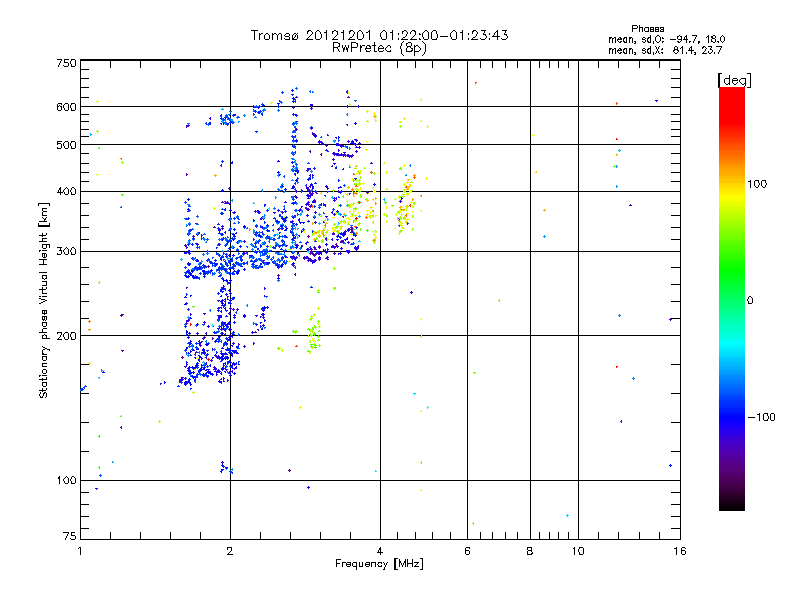
Task: Click the 'Phases' header label
Action: coord(647,29)
